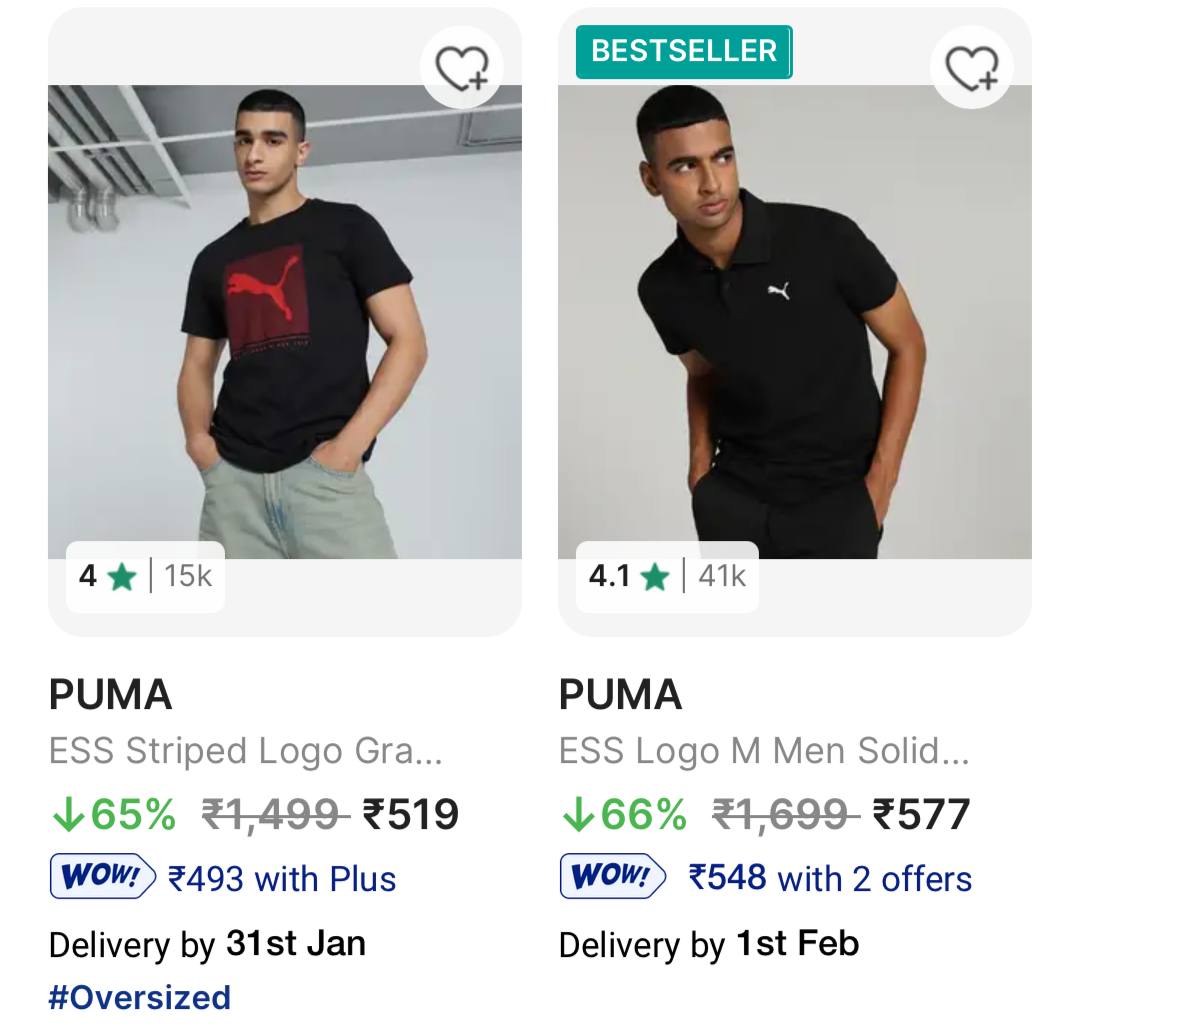
Task: Tap the green star on the 4.1 rating
Action: point(655,577)
